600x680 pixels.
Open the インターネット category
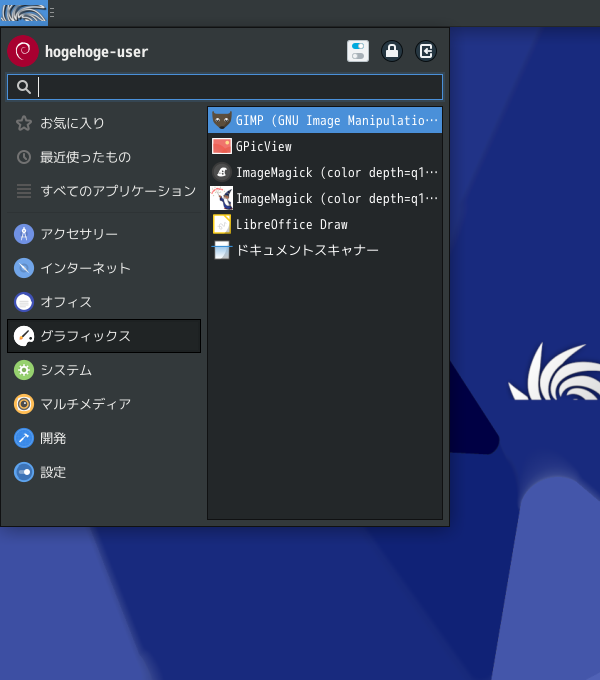[x=104, y=268]
